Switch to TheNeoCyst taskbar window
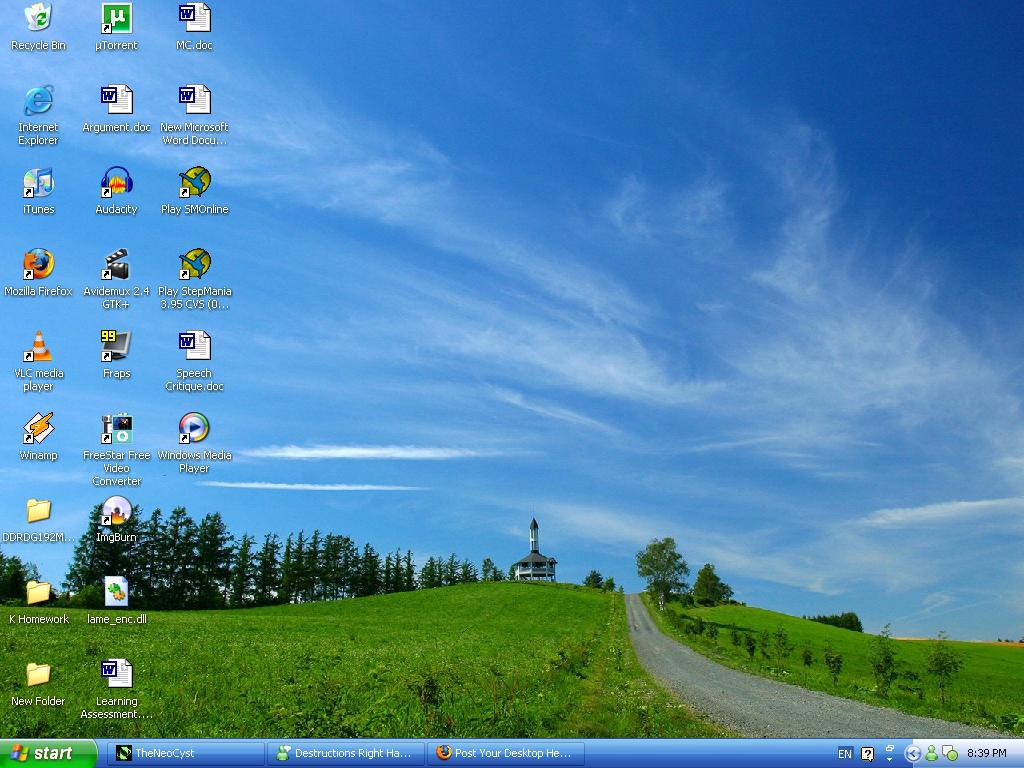This screenshot has width=1024, height=768. (x=185, y=753)
